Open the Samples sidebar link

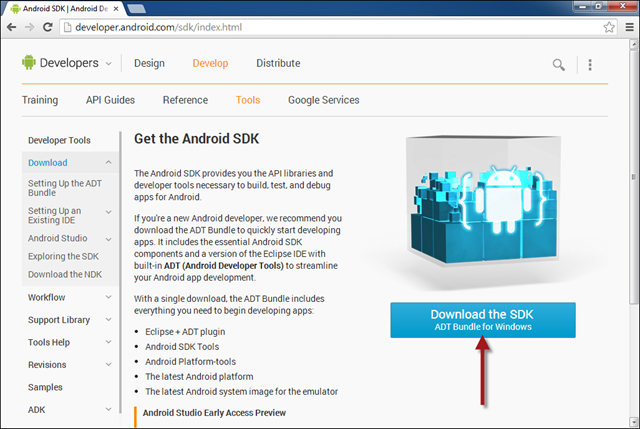pos(45,387)
